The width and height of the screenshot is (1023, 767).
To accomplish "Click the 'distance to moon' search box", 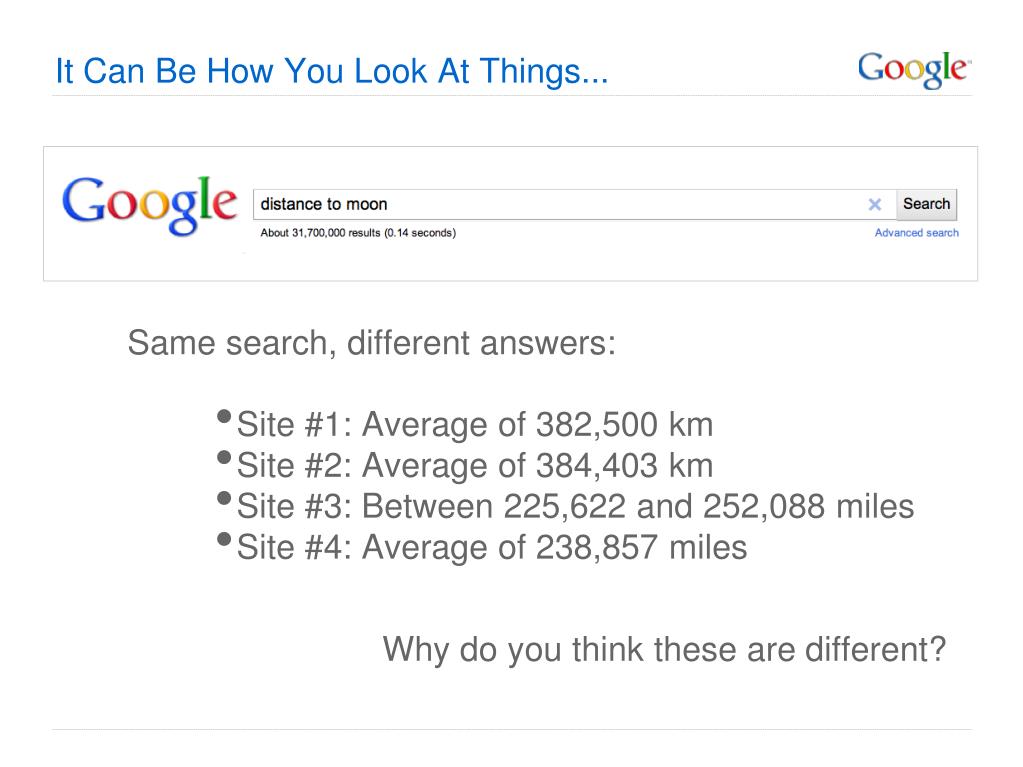I will [x=574, y=204].
